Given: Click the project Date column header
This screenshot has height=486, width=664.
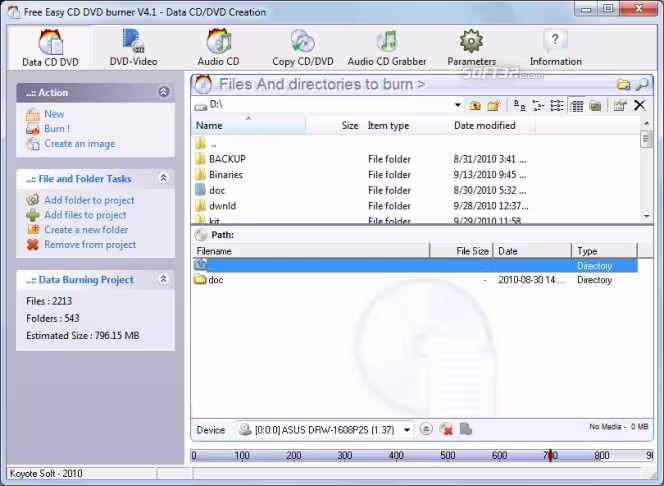Looking at the screenshot, I should coord(532,251).
